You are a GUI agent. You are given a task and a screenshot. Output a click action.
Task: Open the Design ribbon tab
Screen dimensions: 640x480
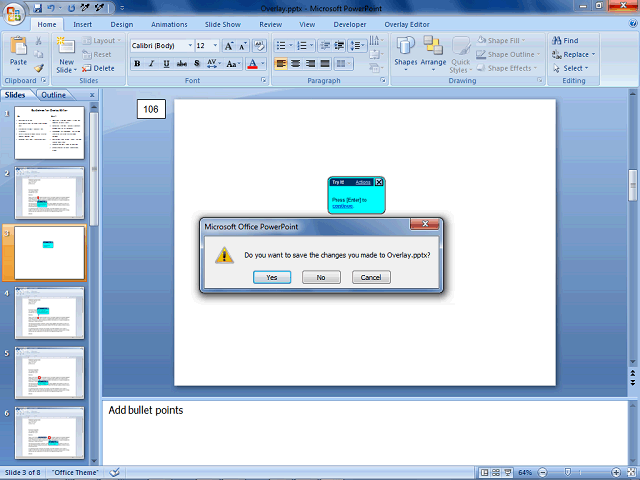pyautogui.click(x=122, y=24)
